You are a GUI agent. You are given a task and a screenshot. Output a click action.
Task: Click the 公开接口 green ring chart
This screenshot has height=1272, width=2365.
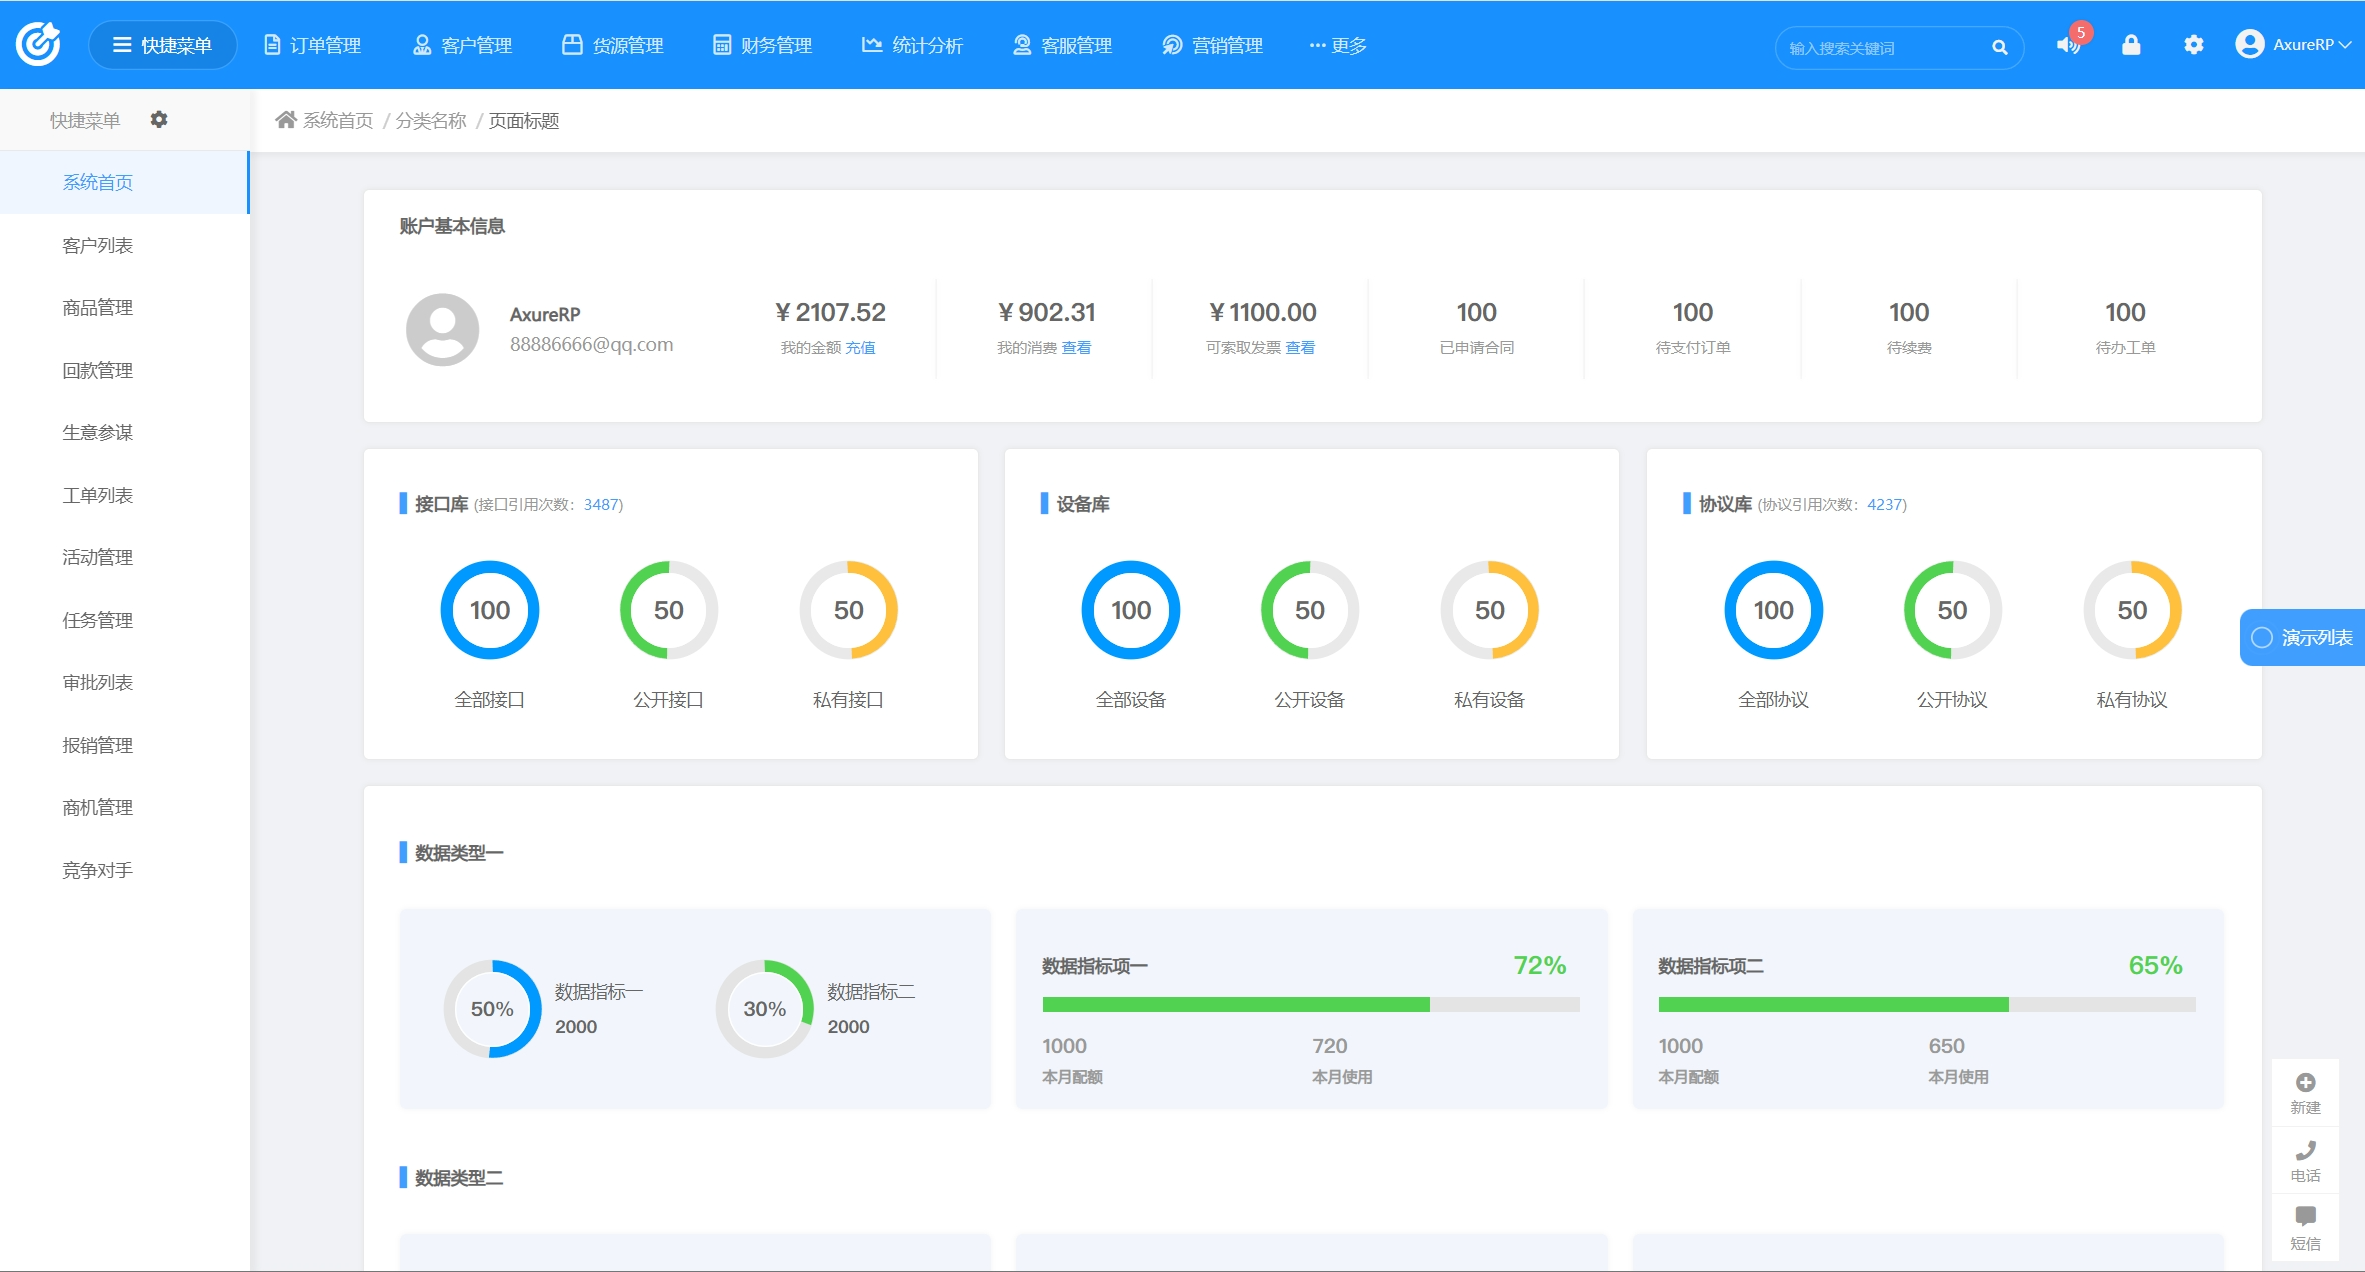668,610
